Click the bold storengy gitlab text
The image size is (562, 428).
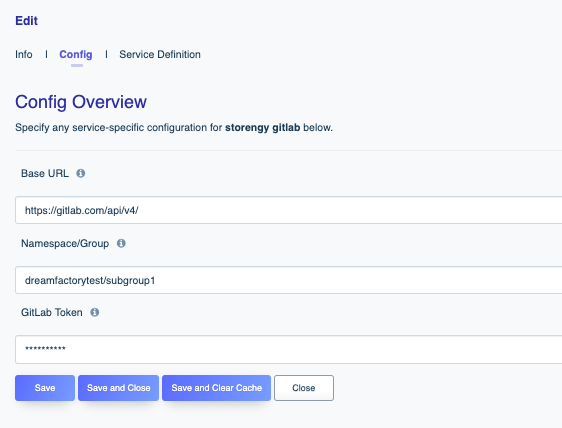(x=262, y=128)
